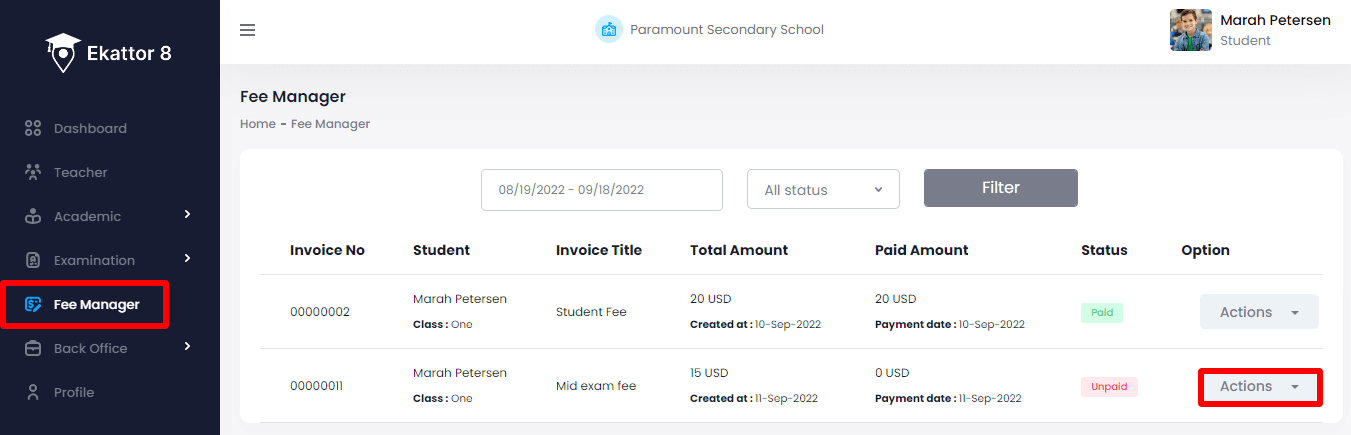Click the school building icon in header

(x=608, y=30)
